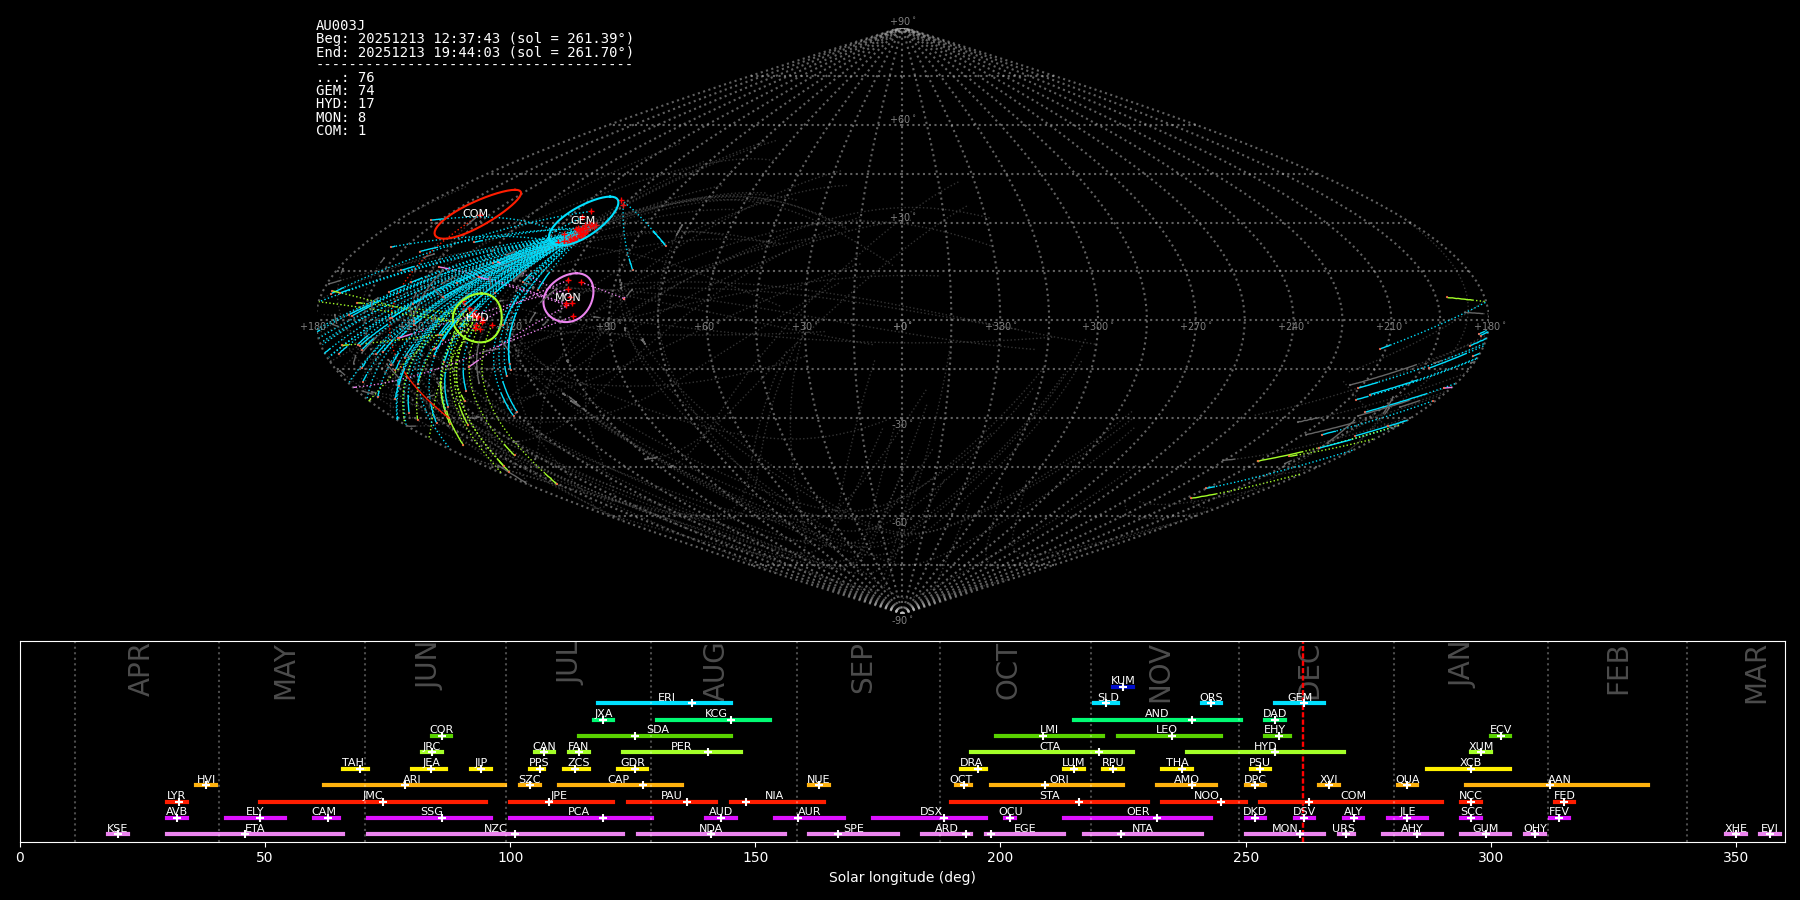
Task: Click the +330 longitude label on sky map
Action: 998,327
